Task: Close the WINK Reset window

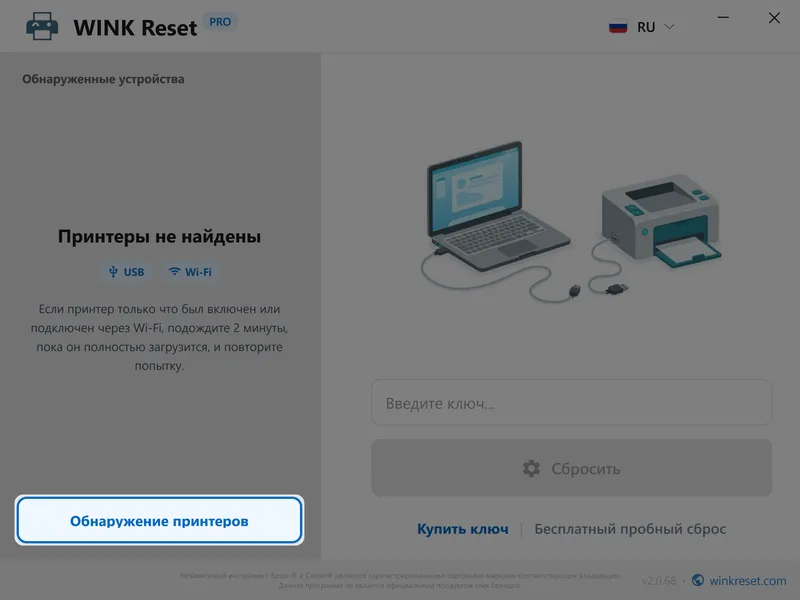Action: pyautogui.click(x=774, y=18)
